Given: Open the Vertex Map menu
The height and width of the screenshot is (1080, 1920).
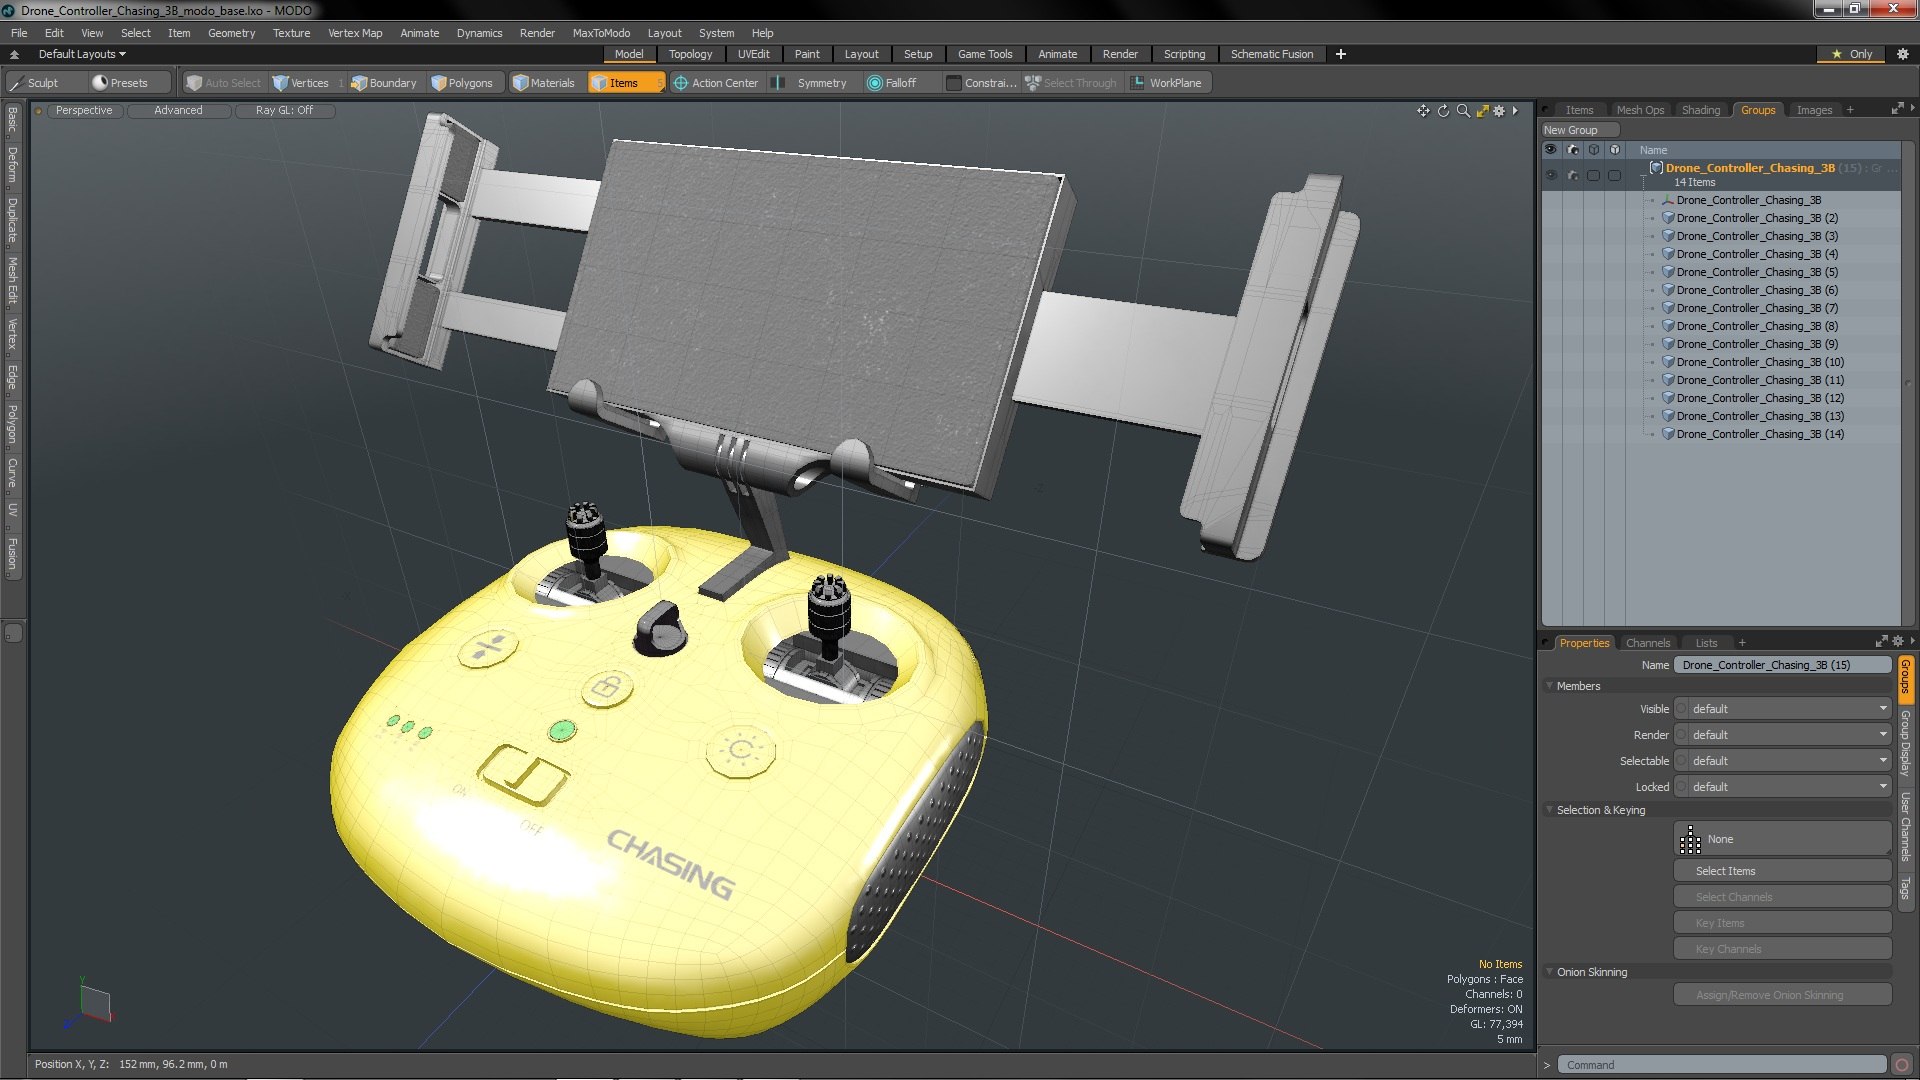Looking at the screenshot, I should point(355,33).
